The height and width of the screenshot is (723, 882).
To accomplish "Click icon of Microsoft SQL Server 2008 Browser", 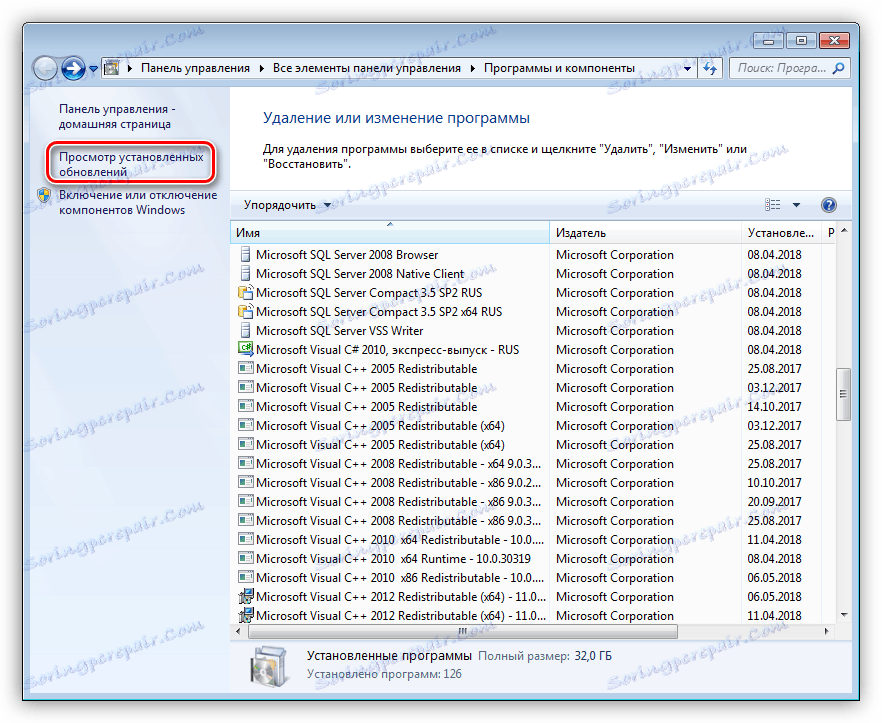I will pyautogui.click(x=245, y=254).
